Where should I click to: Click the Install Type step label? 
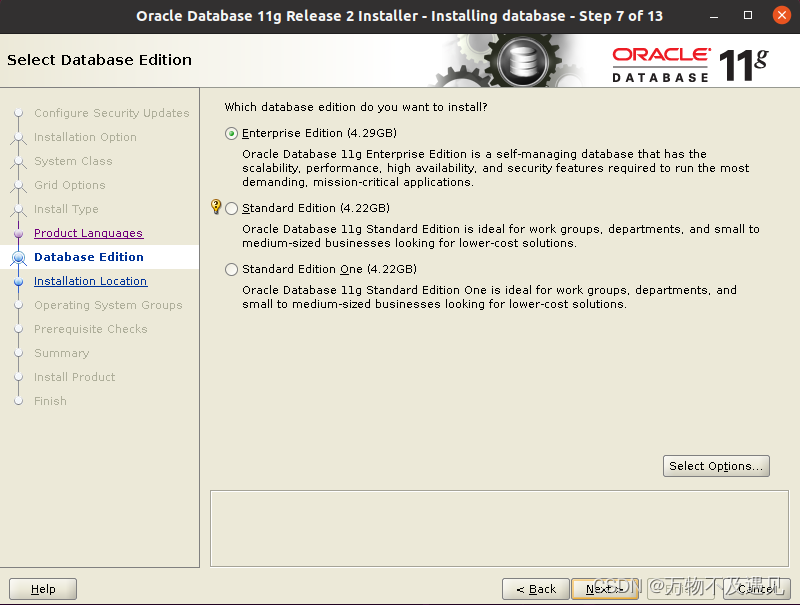[66, 209]
